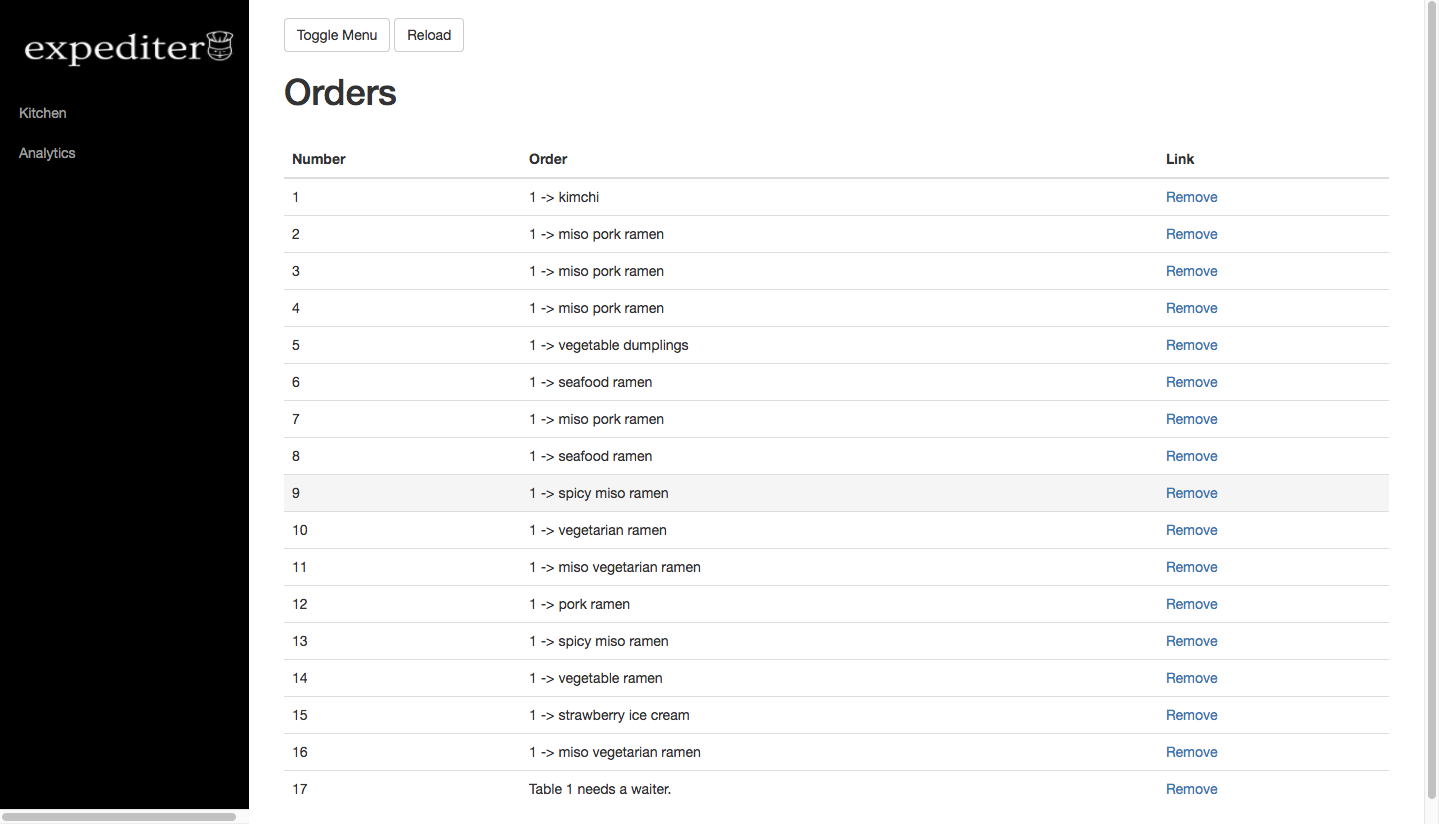Click the Orders page heading
Image resolution: width=1439 pixels, height=824 pixels.
tap(340, 93)
